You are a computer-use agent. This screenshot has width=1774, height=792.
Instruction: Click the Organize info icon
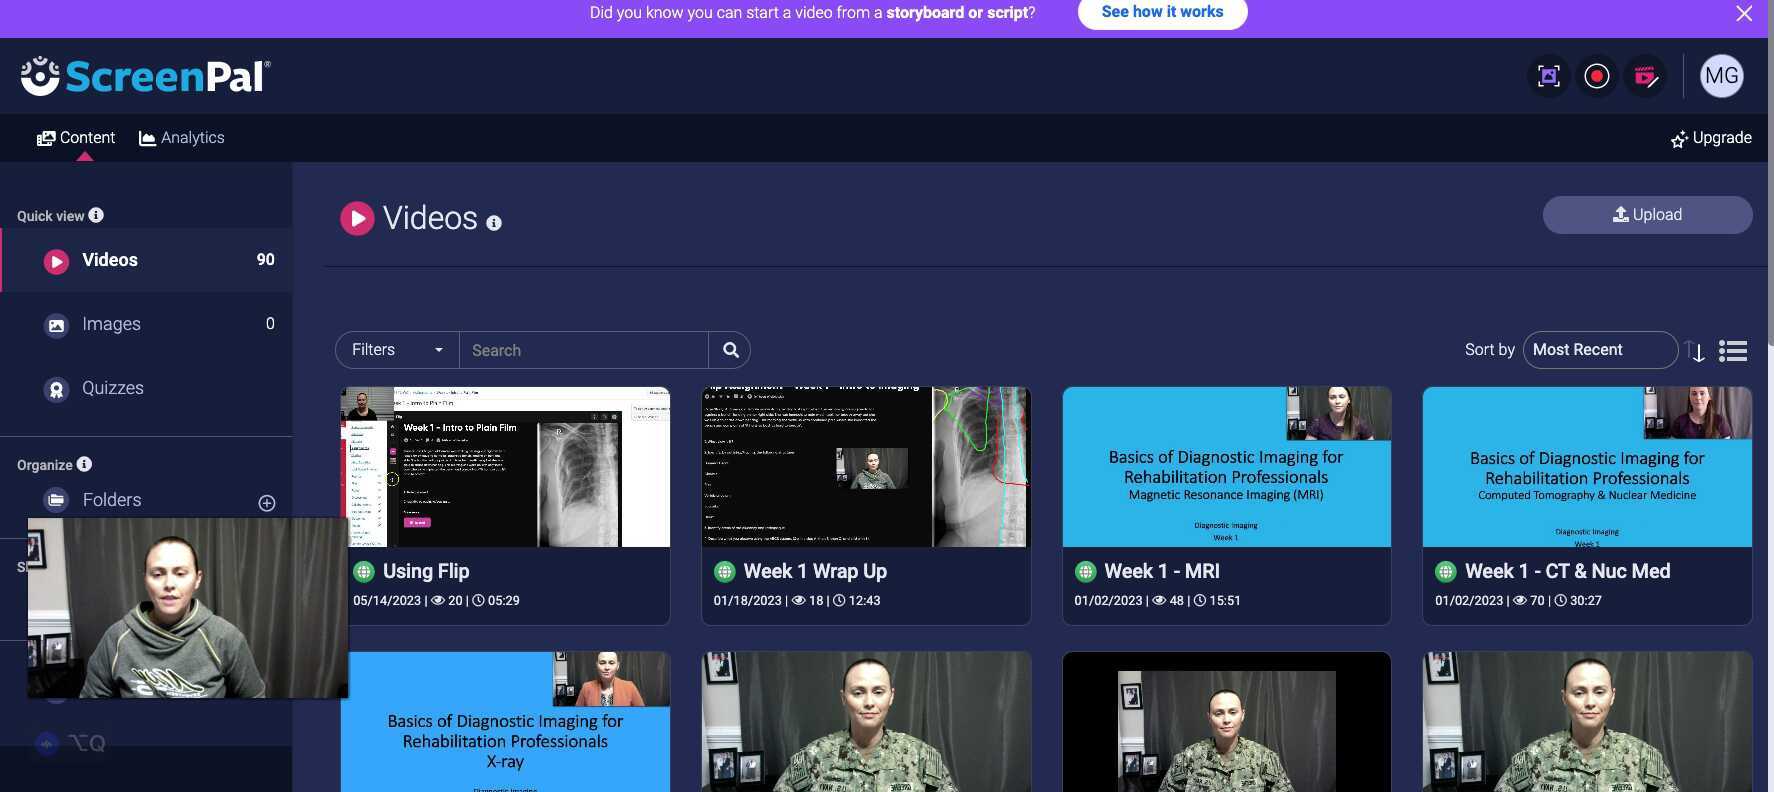84,464
